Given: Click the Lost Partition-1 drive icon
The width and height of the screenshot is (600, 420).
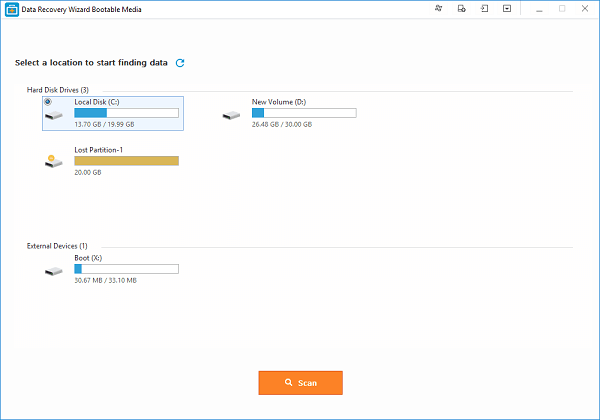Looking at the screenshot, I should (x=53, y=160).
